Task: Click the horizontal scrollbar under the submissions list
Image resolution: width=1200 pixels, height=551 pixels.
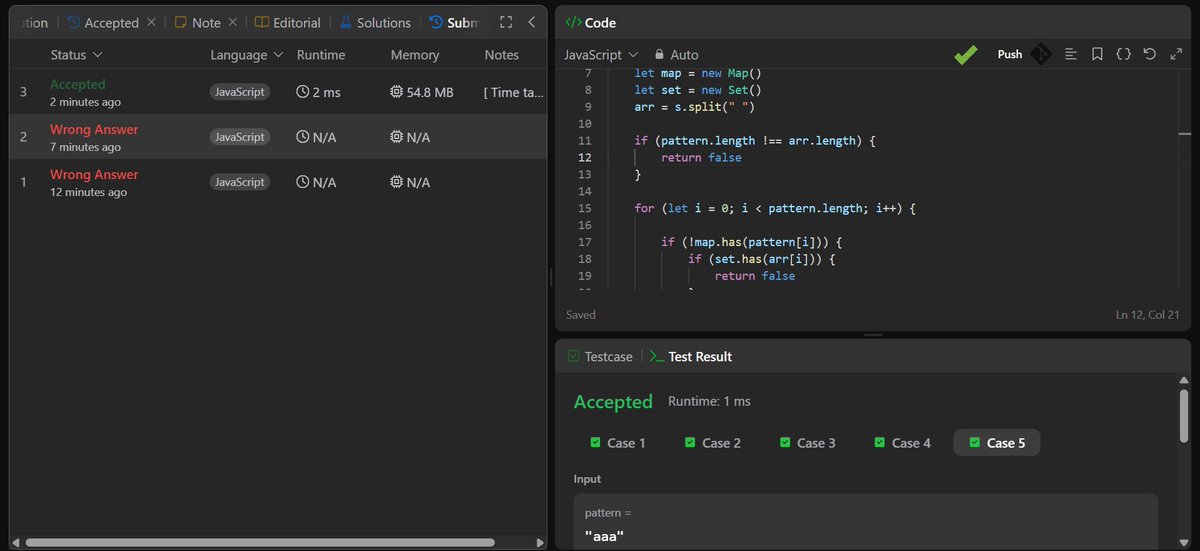Action: pos(260,542)
